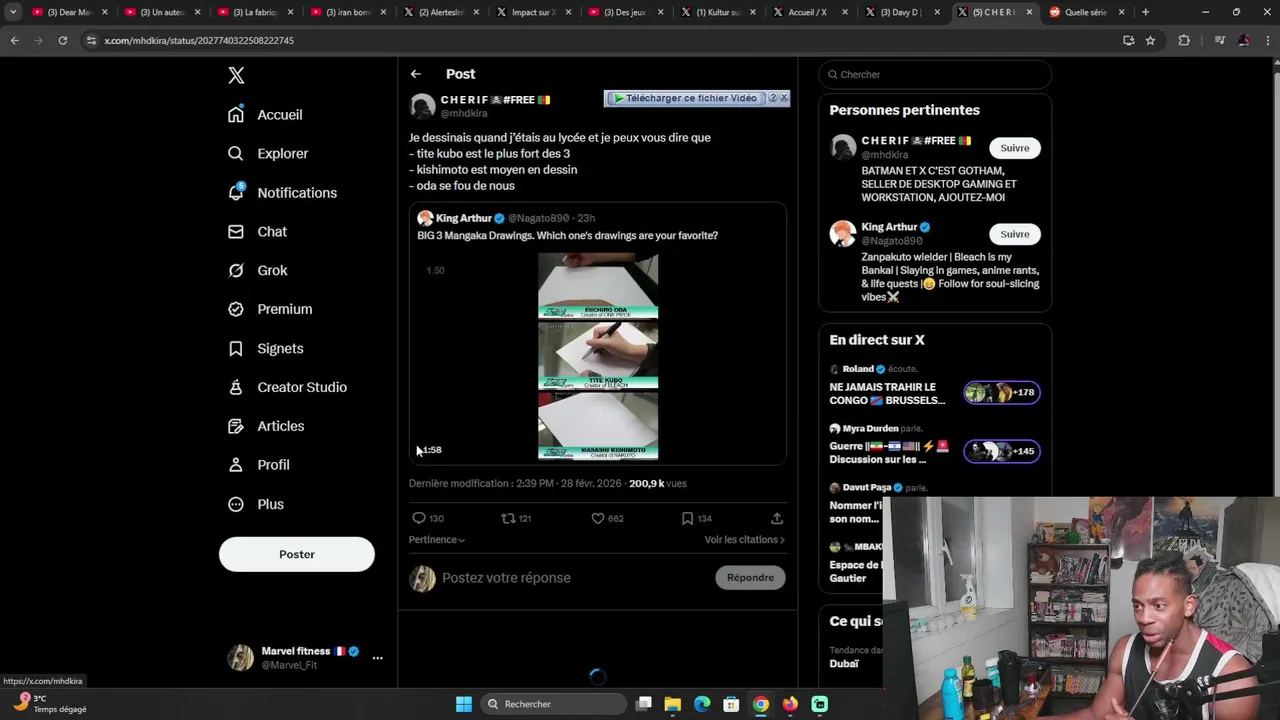Reload the page in the browser
1280x720 pixels.
click(62, 40)
